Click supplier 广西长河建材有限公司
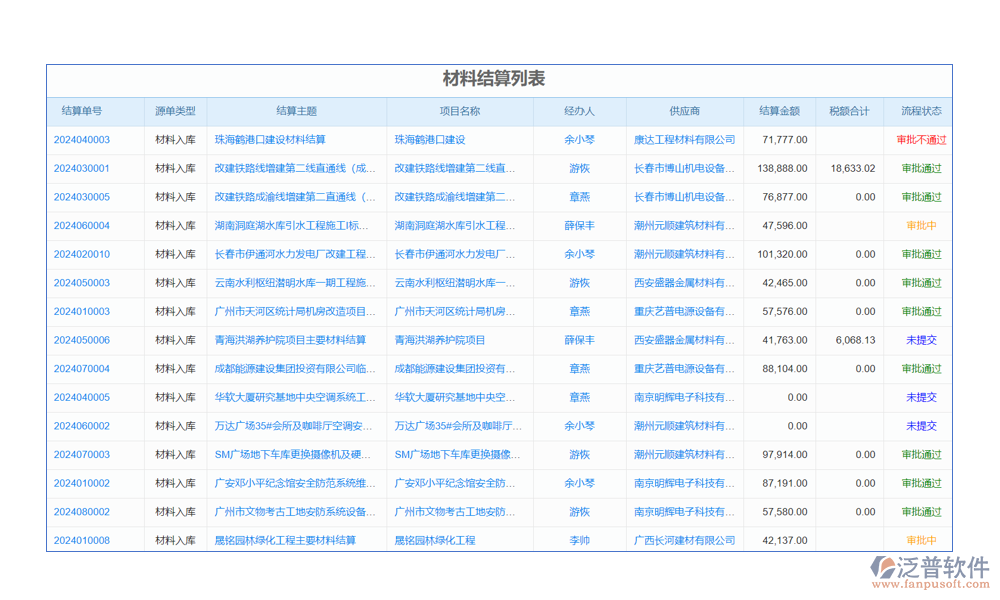The height and width of the screenshot is (600, 1000). [x=685, y=541]
